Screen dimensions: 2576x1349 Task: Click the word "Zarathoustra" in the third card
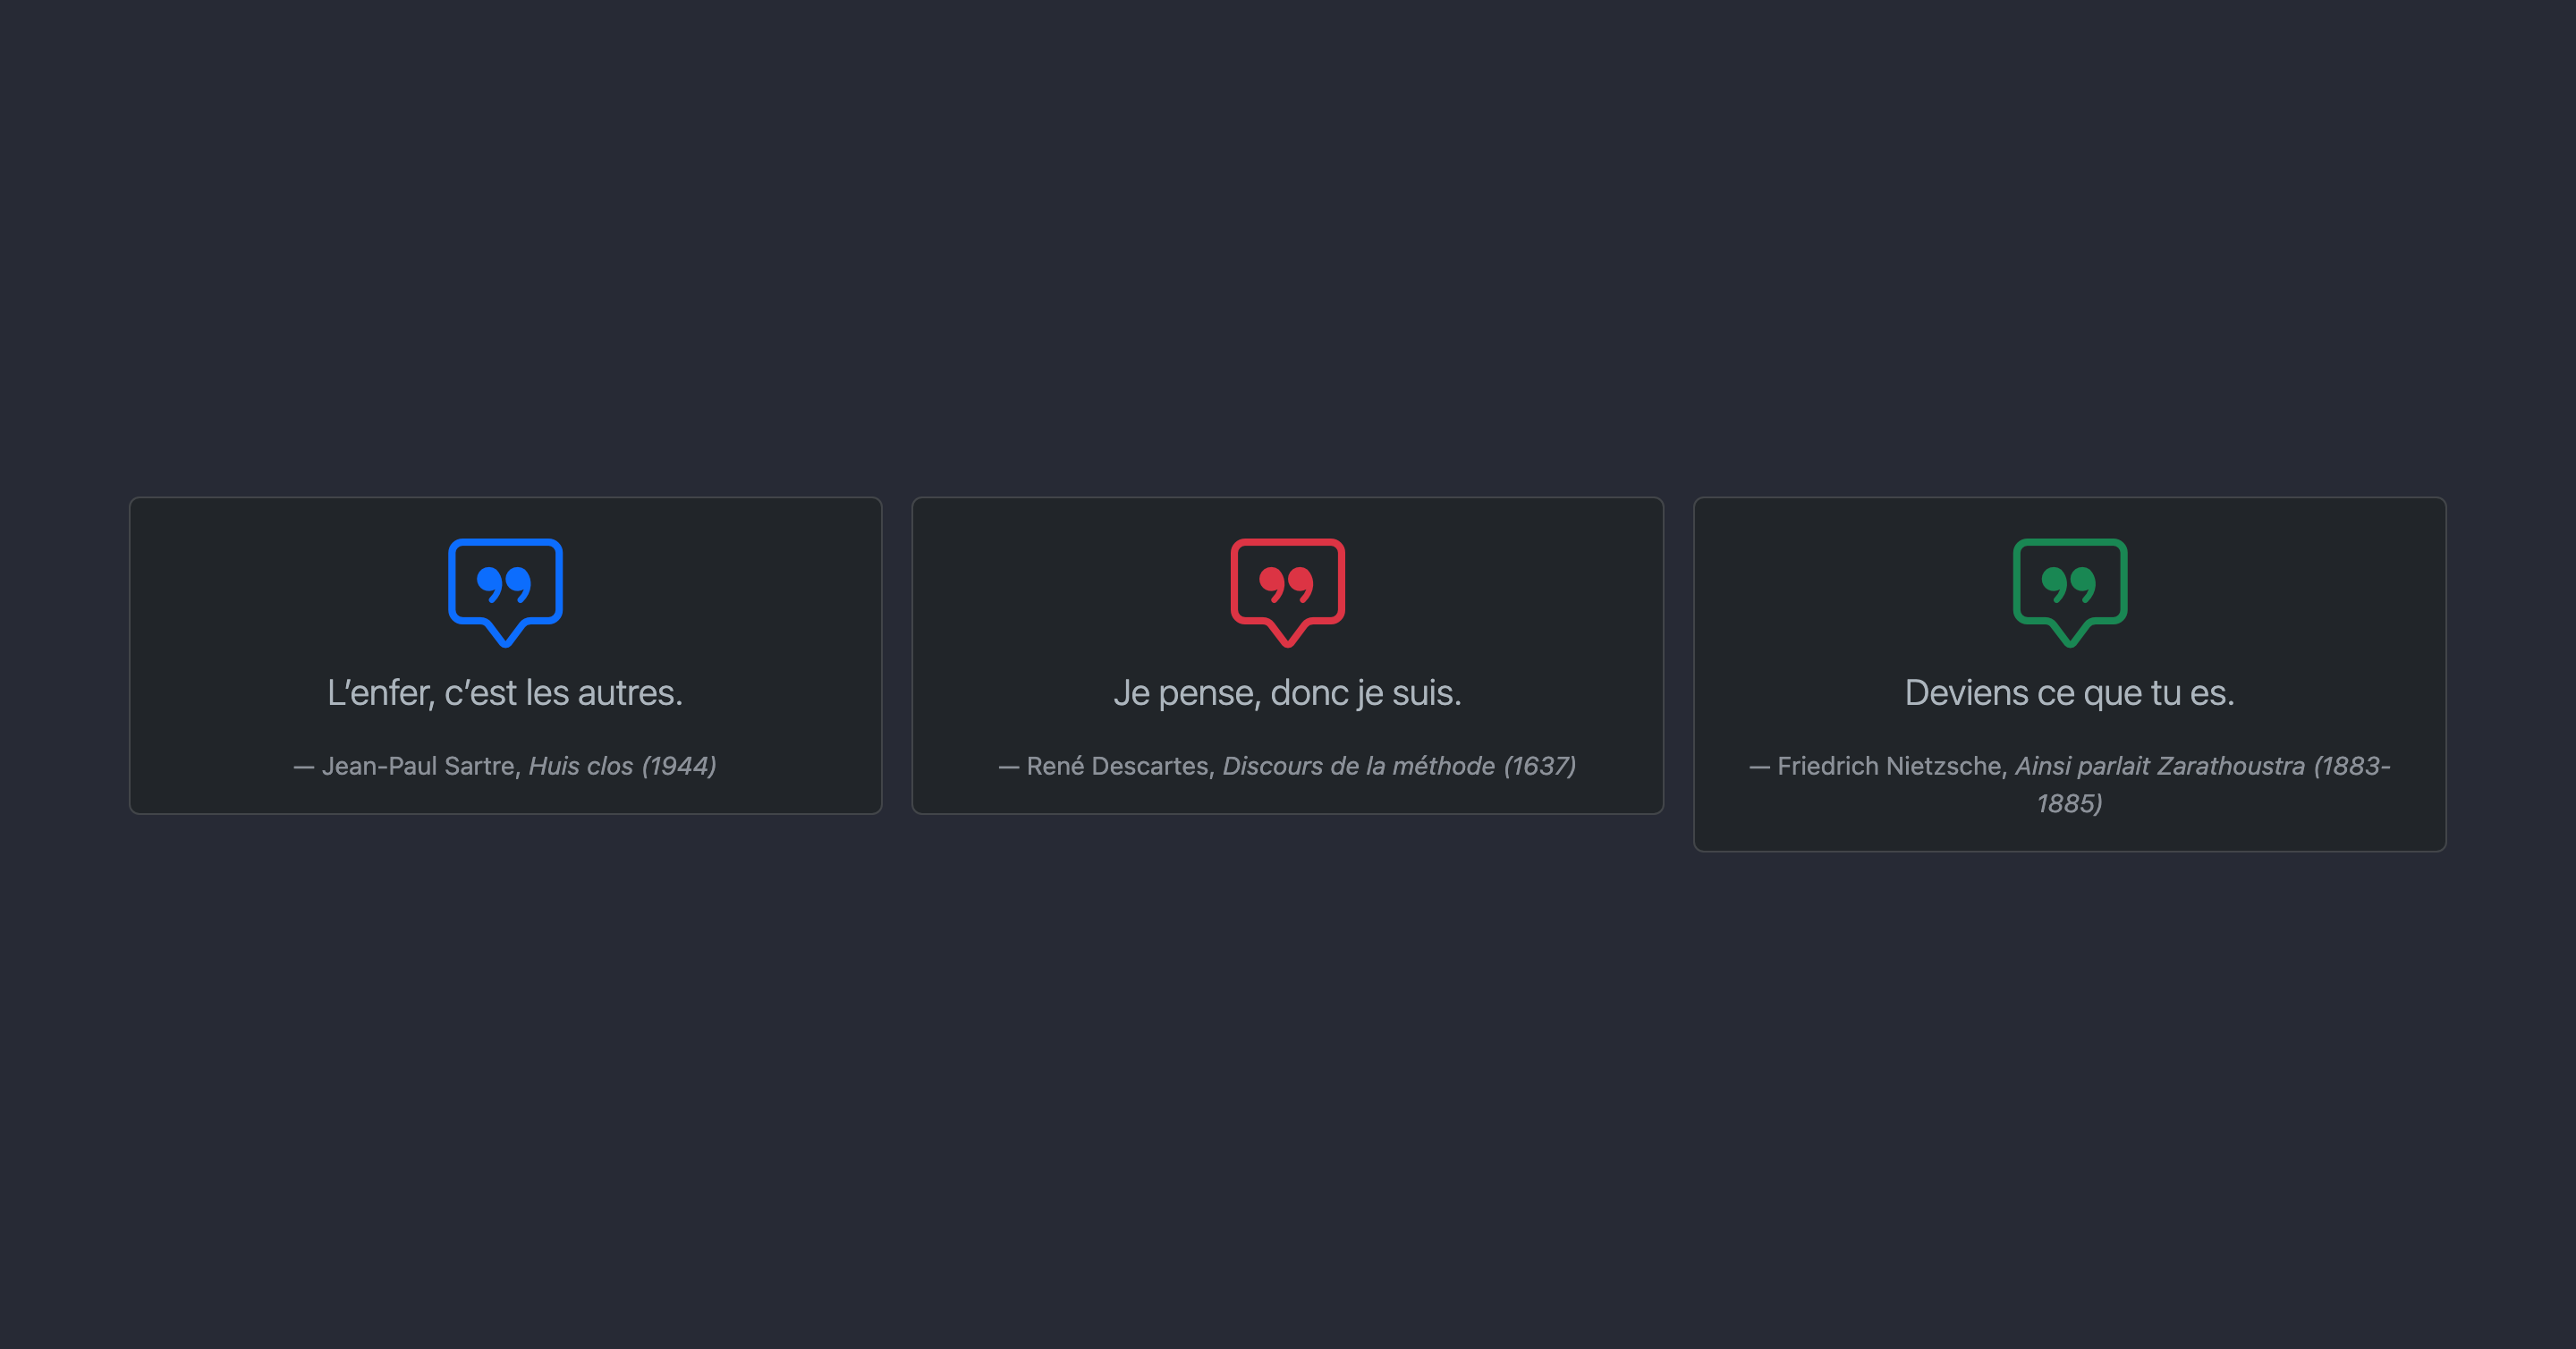(x=2230, y=766)
